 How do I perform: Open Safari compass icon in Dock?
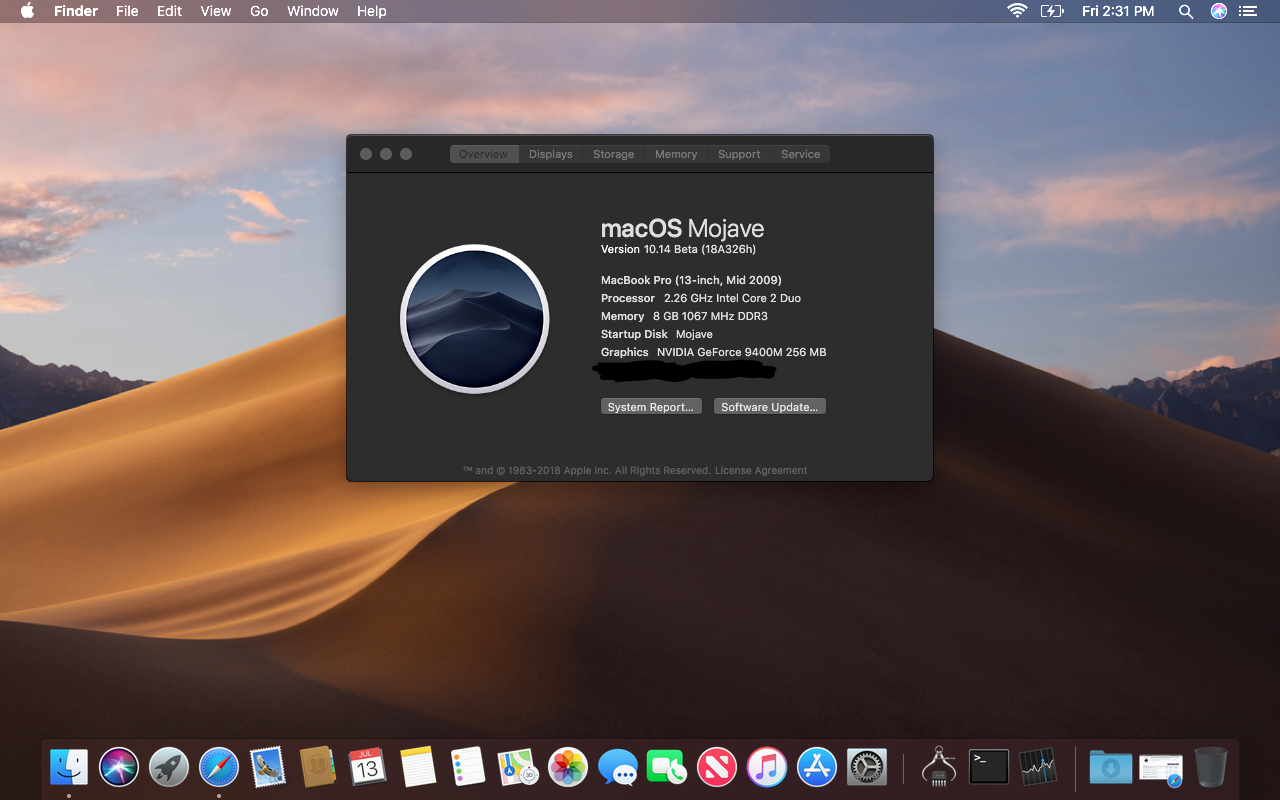click(x=219, y=767)
